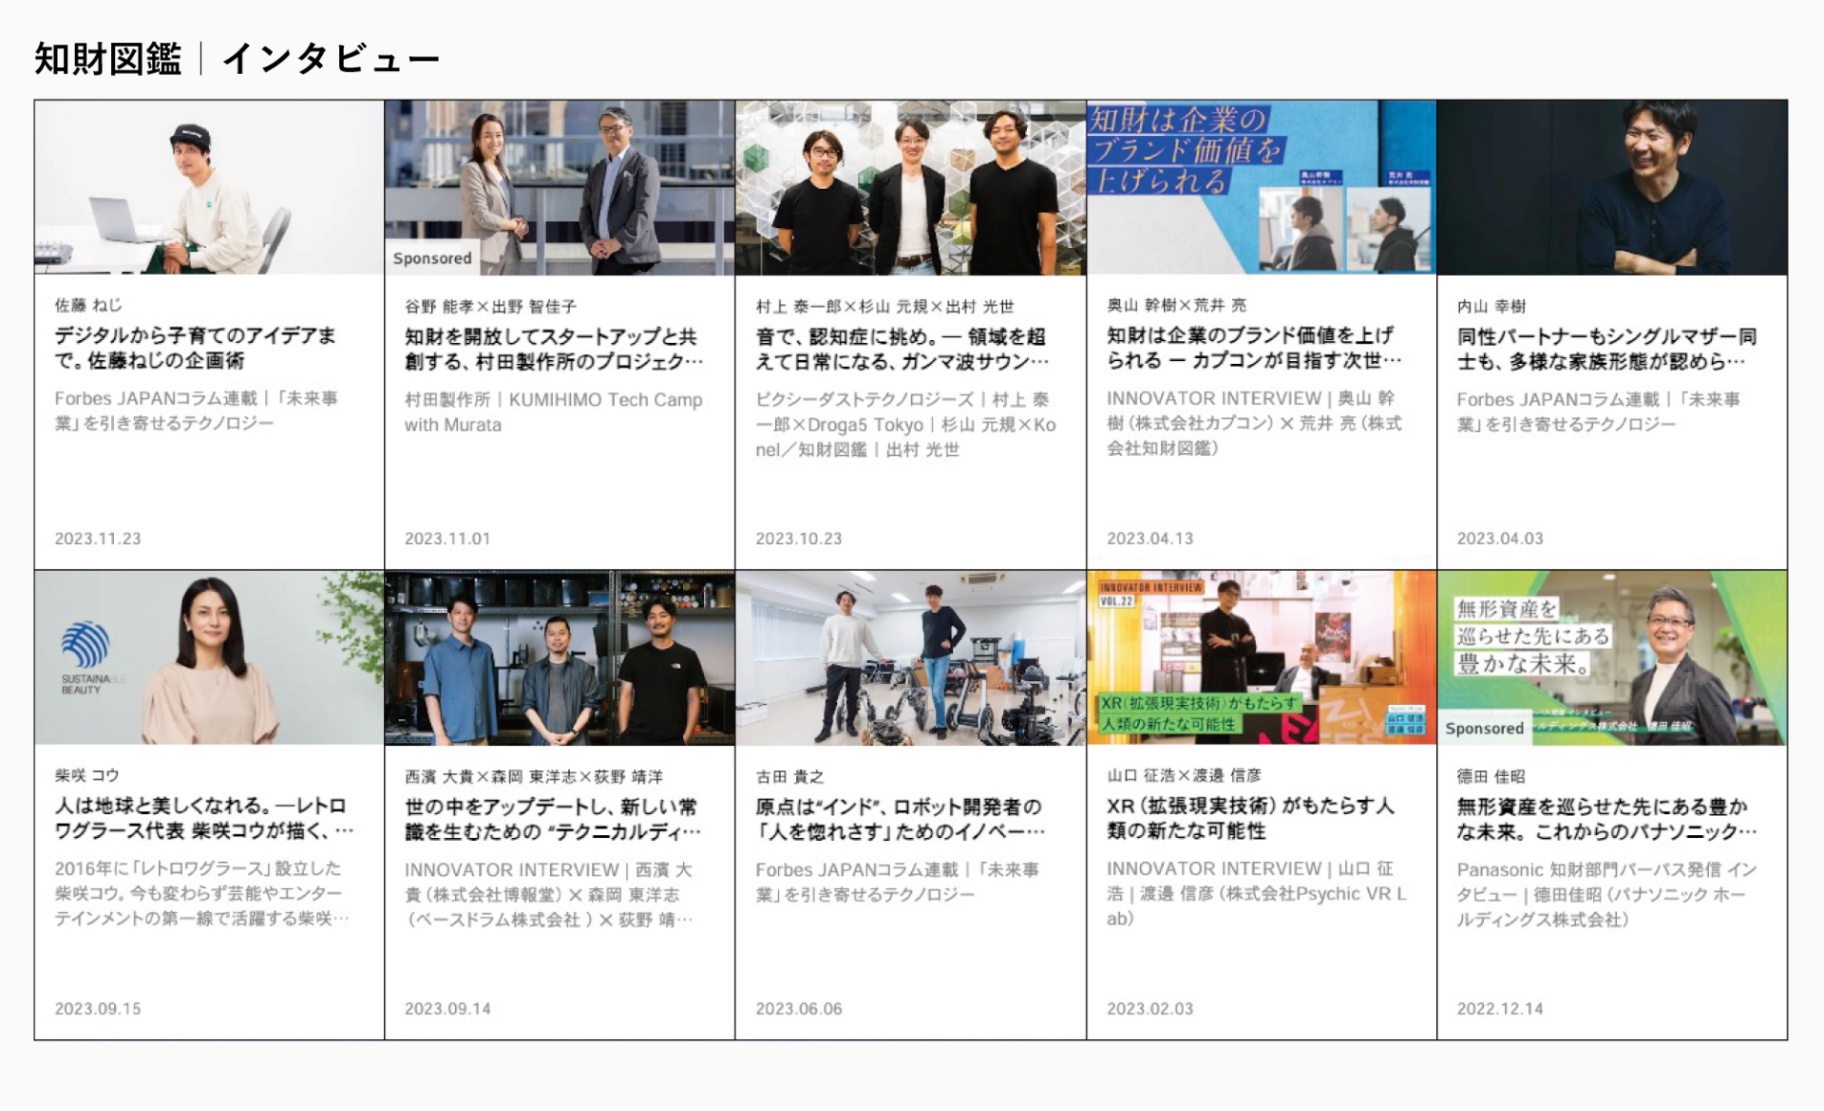
Task: Open the 知財は企業のブランド価値 banner thumbnail
Action: (1262, 187)
